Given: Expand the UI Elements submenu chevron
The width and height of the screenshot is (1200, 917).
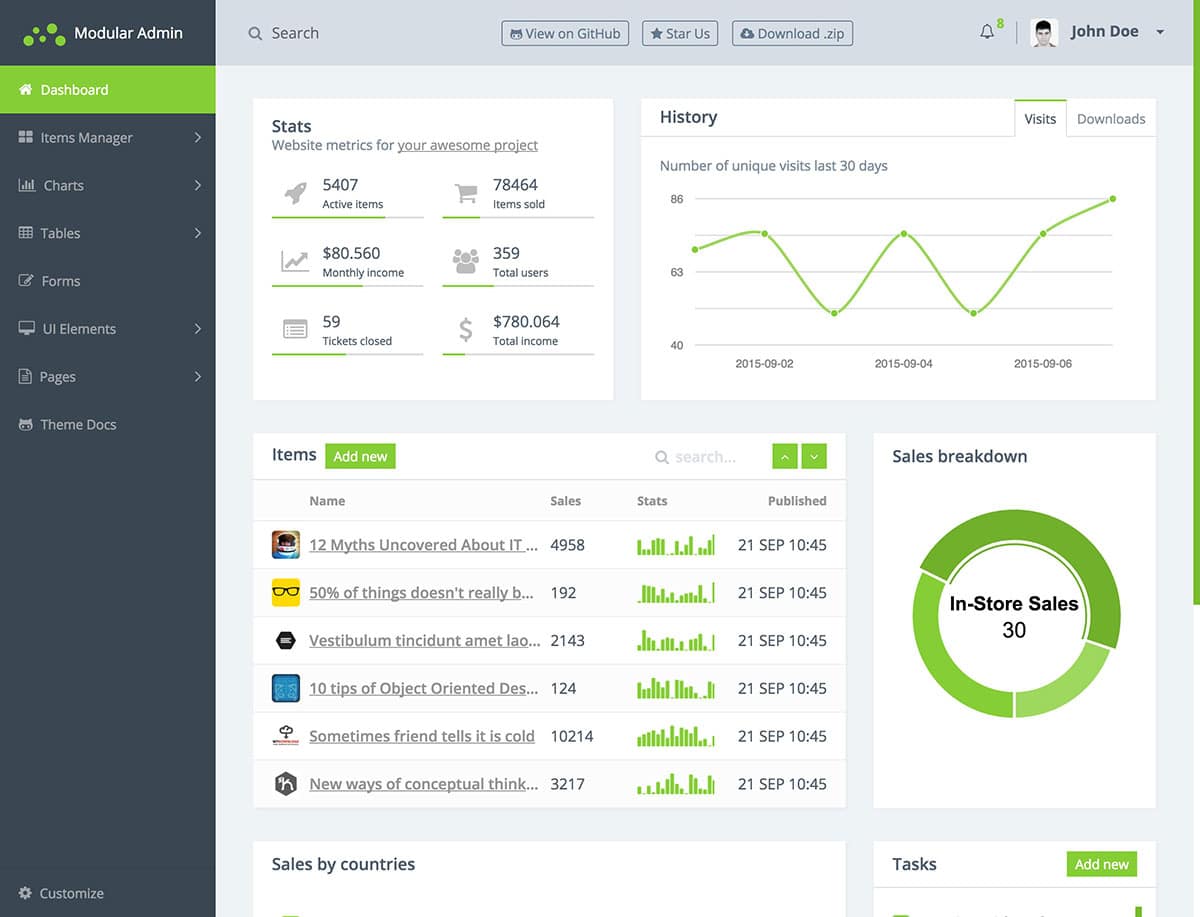Looking at the screenshot, I should pyautogui.click(x=197, y=329).
